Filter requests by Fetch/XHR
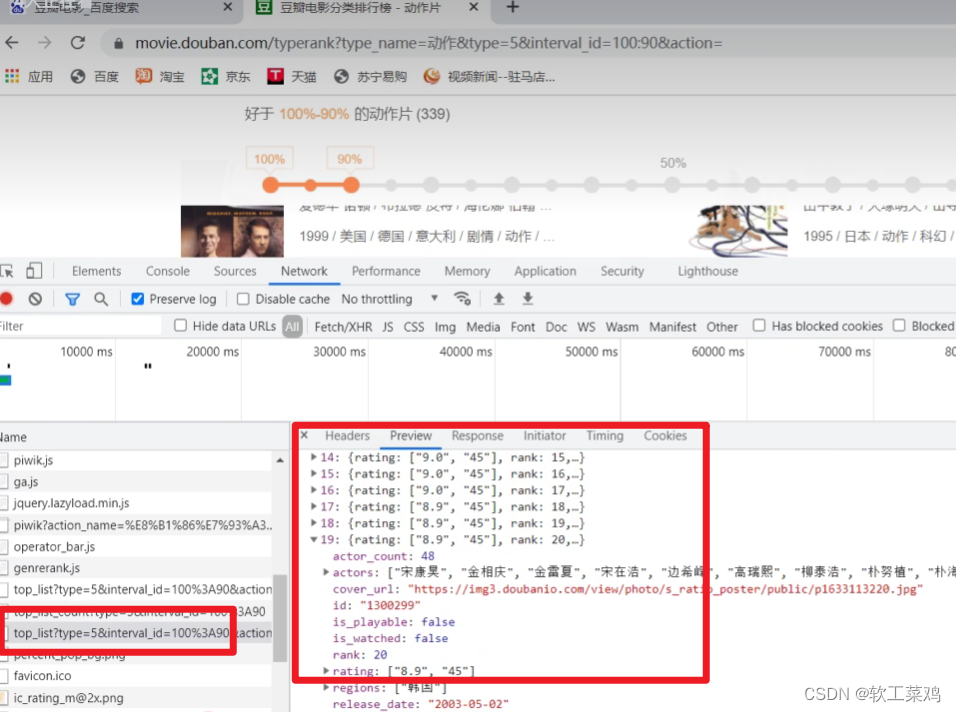Screen dimensions: 956x712 [343, 327]
